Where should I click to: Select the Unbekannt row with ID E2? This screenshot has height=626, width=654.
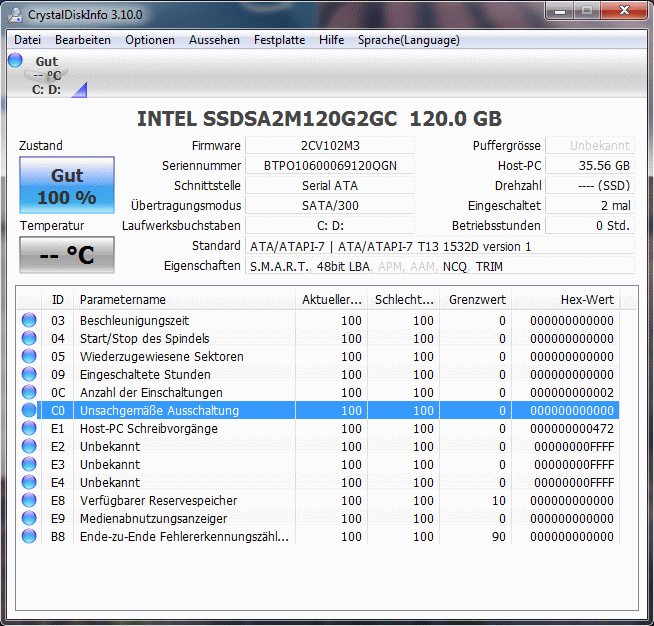(x=318, y=446)
